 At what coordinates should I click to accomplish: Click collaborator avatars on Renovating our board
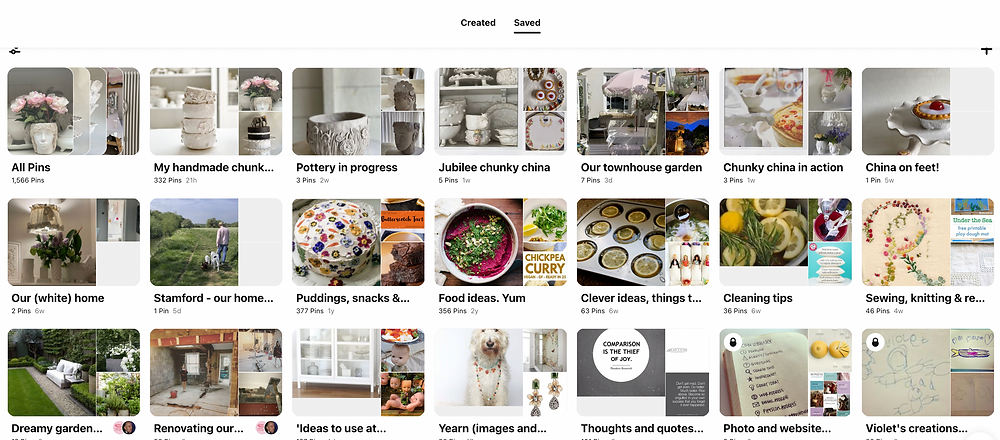coord(267,428)
